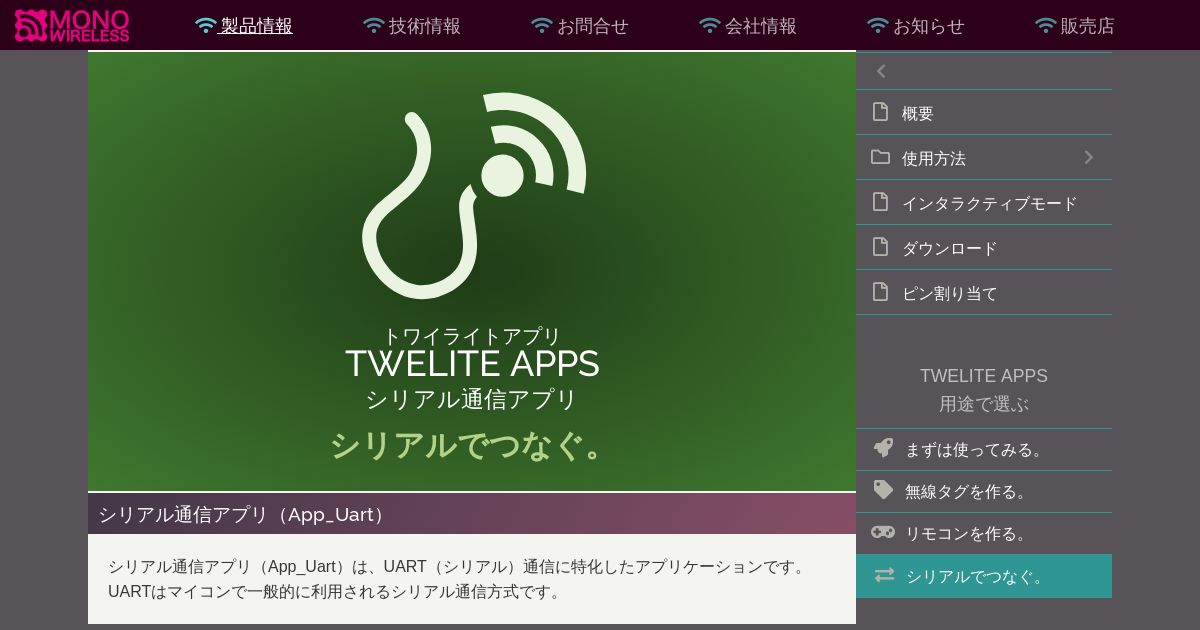
Task: Click wifi icon beside 販売店
Action: 1046,26
